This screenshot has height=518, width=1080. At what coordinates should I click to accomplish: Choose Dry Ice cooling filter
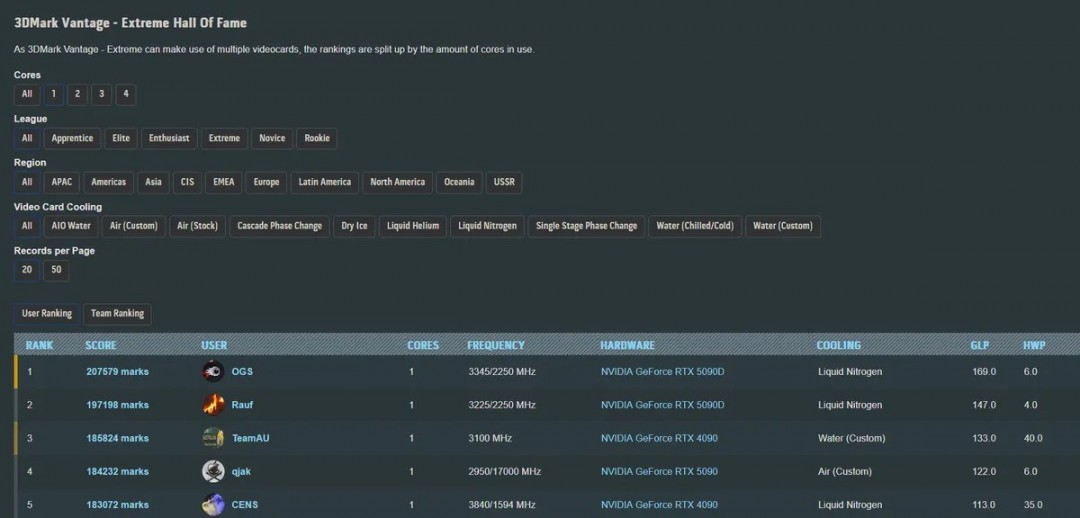[x=354, y=226]
